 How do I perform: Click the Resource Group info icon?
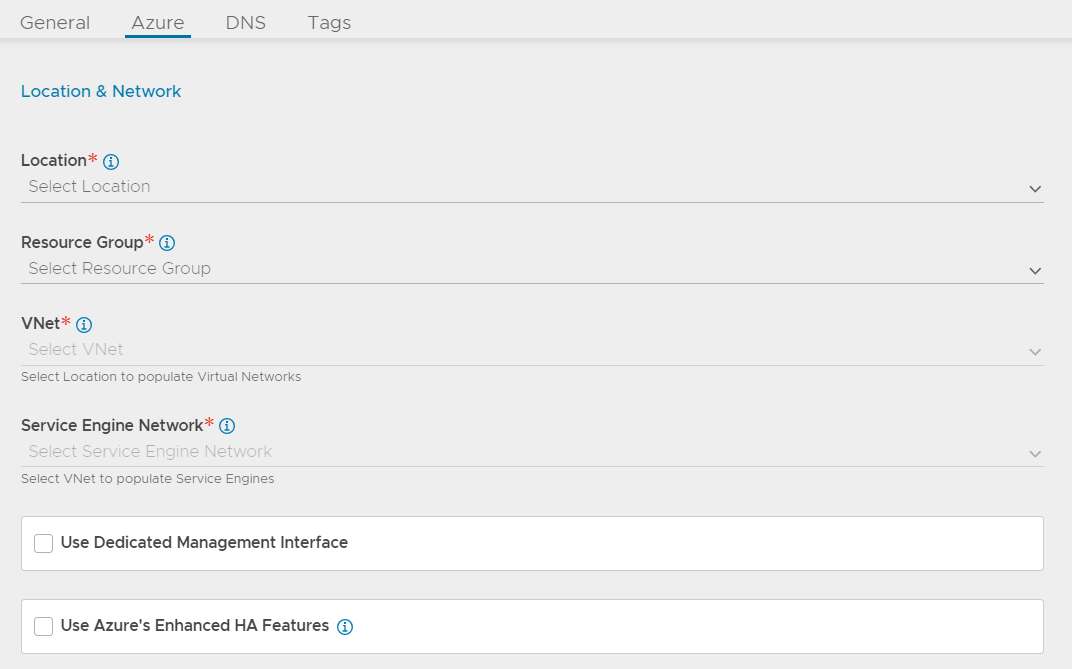(167, 243)
